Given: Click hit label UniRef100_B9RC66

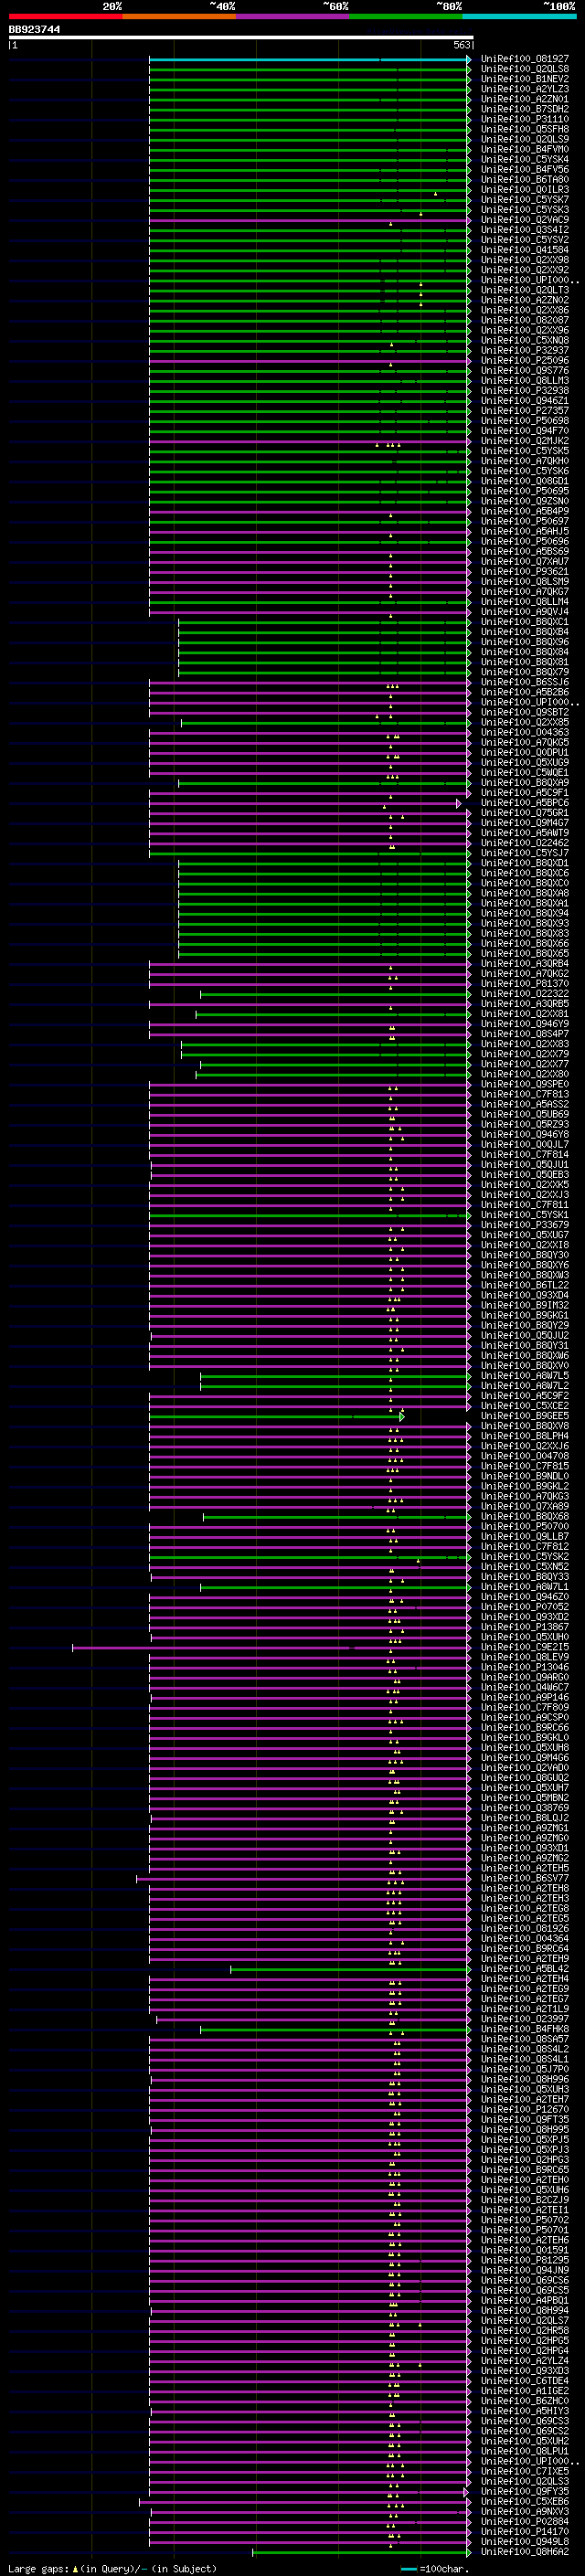Looking at the screenshot, I should click(x=525, y=1728).
